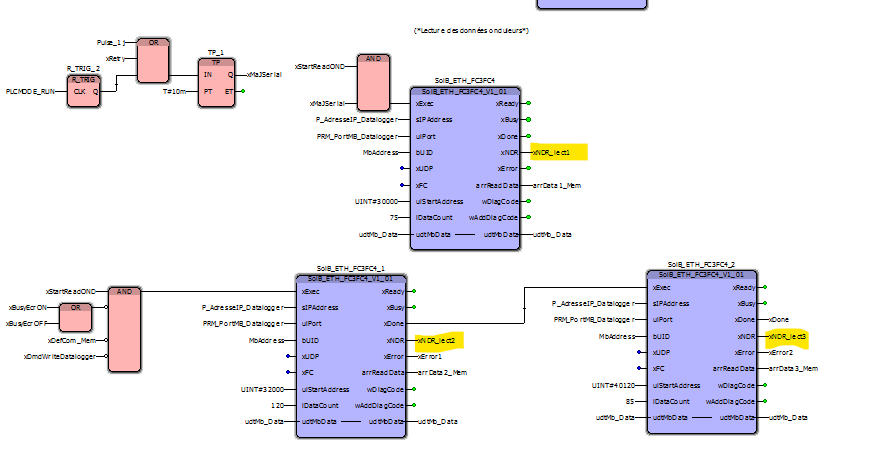Screen dimensions: 877x449
Task: Click the highlighted xNDR_lect2 output variable
Action: [x=437, y=340]
